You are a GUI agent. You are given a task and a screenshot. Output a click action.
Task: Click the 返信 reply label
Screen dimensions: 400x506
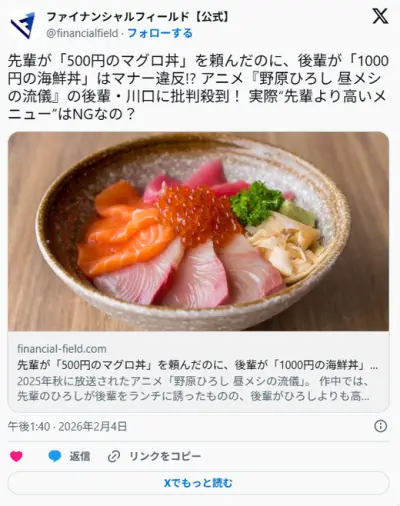click(x=80, y=456)
